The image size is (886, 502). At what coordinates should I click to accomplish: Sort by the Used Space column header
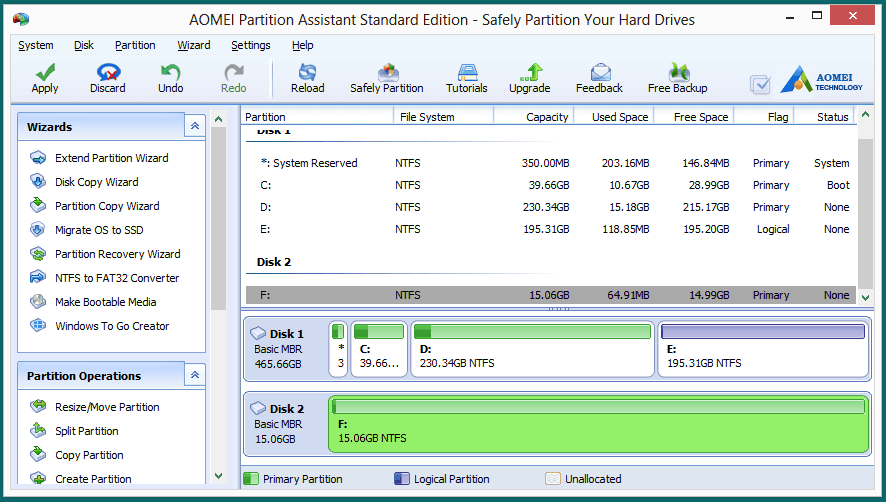[614, 116]
